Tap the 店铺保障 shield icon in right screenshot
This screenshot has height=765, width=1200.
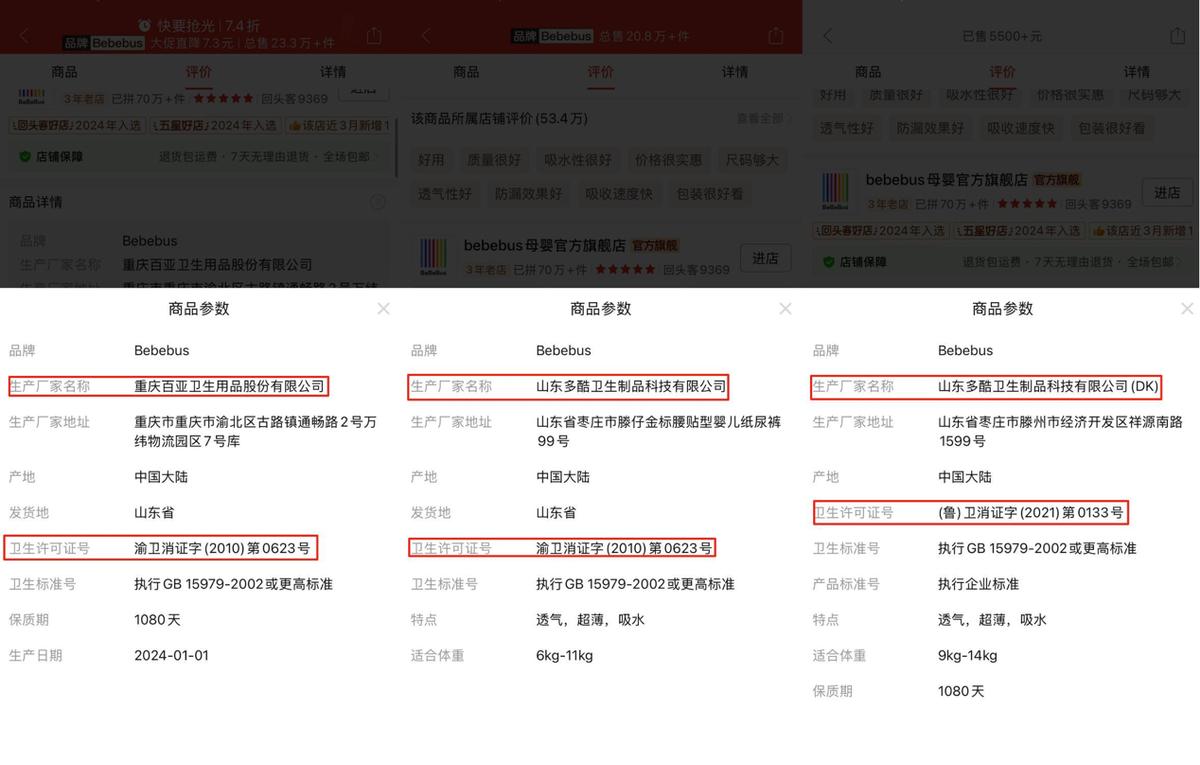[827, 262]
